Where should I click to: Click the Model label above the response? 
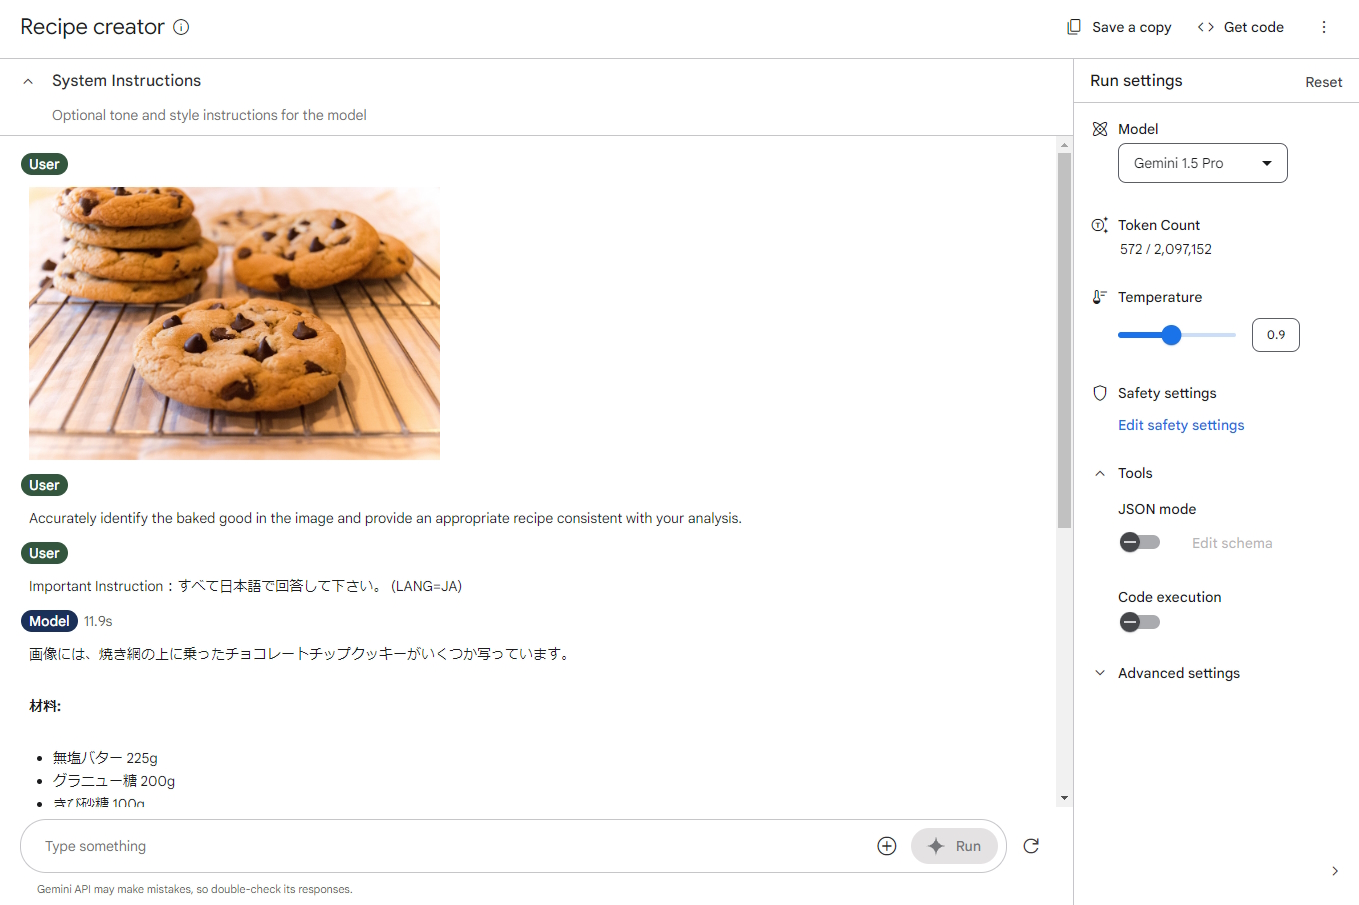click(49, 621)
